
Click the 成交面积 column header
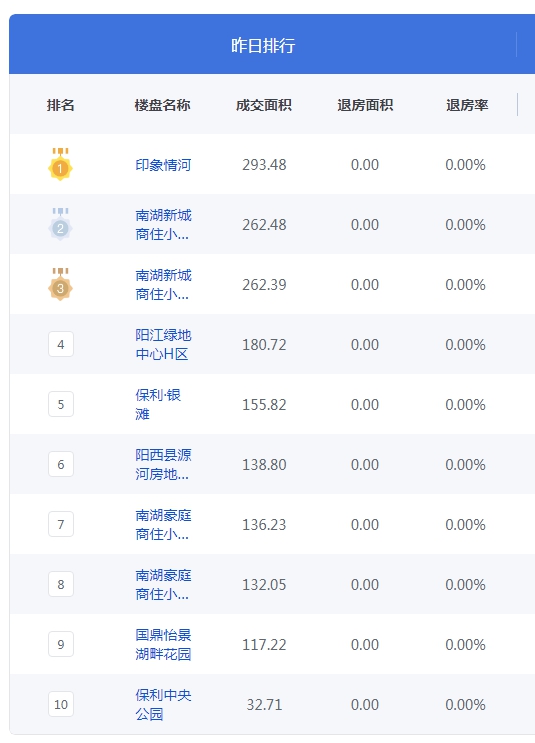(264, 105)
